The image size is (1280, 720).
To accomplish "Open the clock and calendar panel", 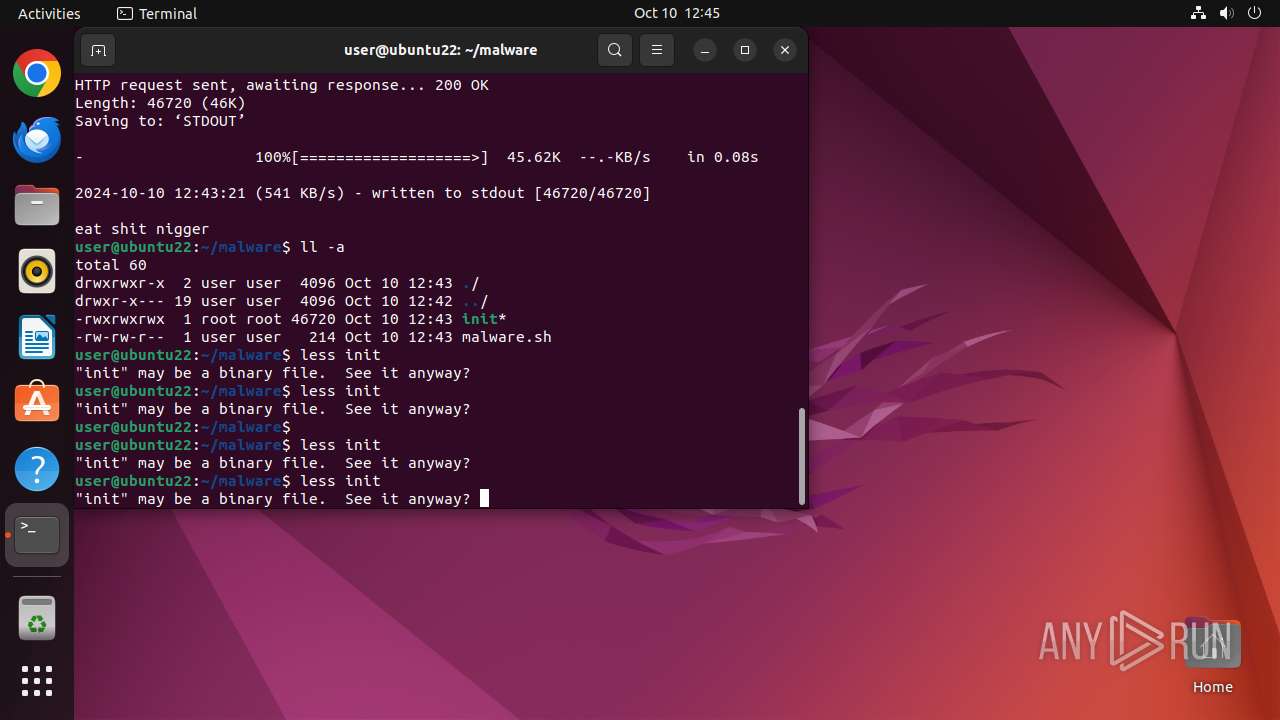I will click(677, 13).
